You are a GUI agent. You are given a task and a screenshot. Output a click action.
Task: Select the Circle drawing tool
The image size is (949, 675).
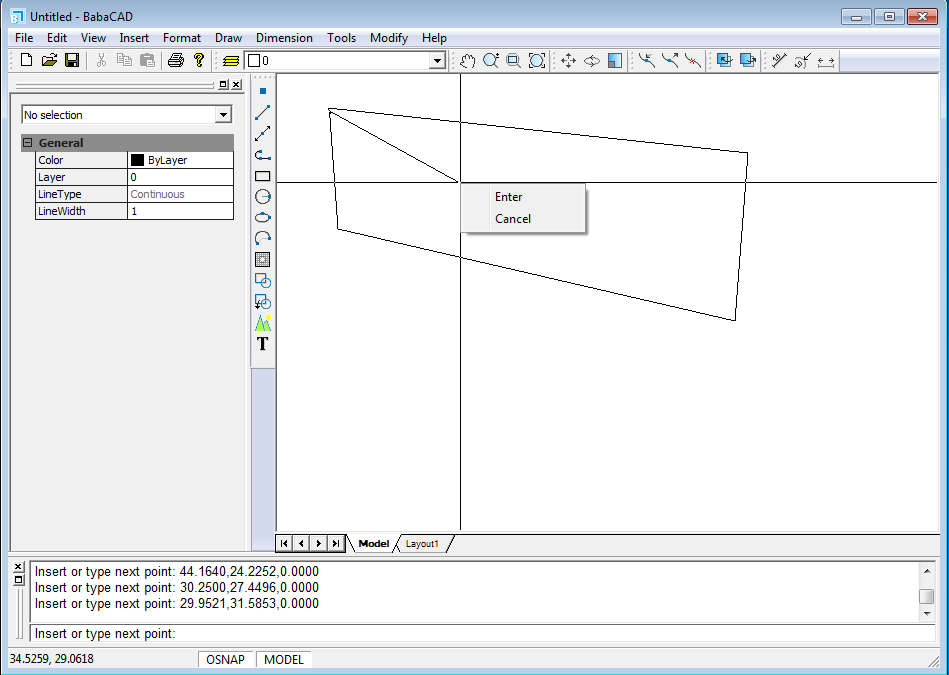point(263,196)
